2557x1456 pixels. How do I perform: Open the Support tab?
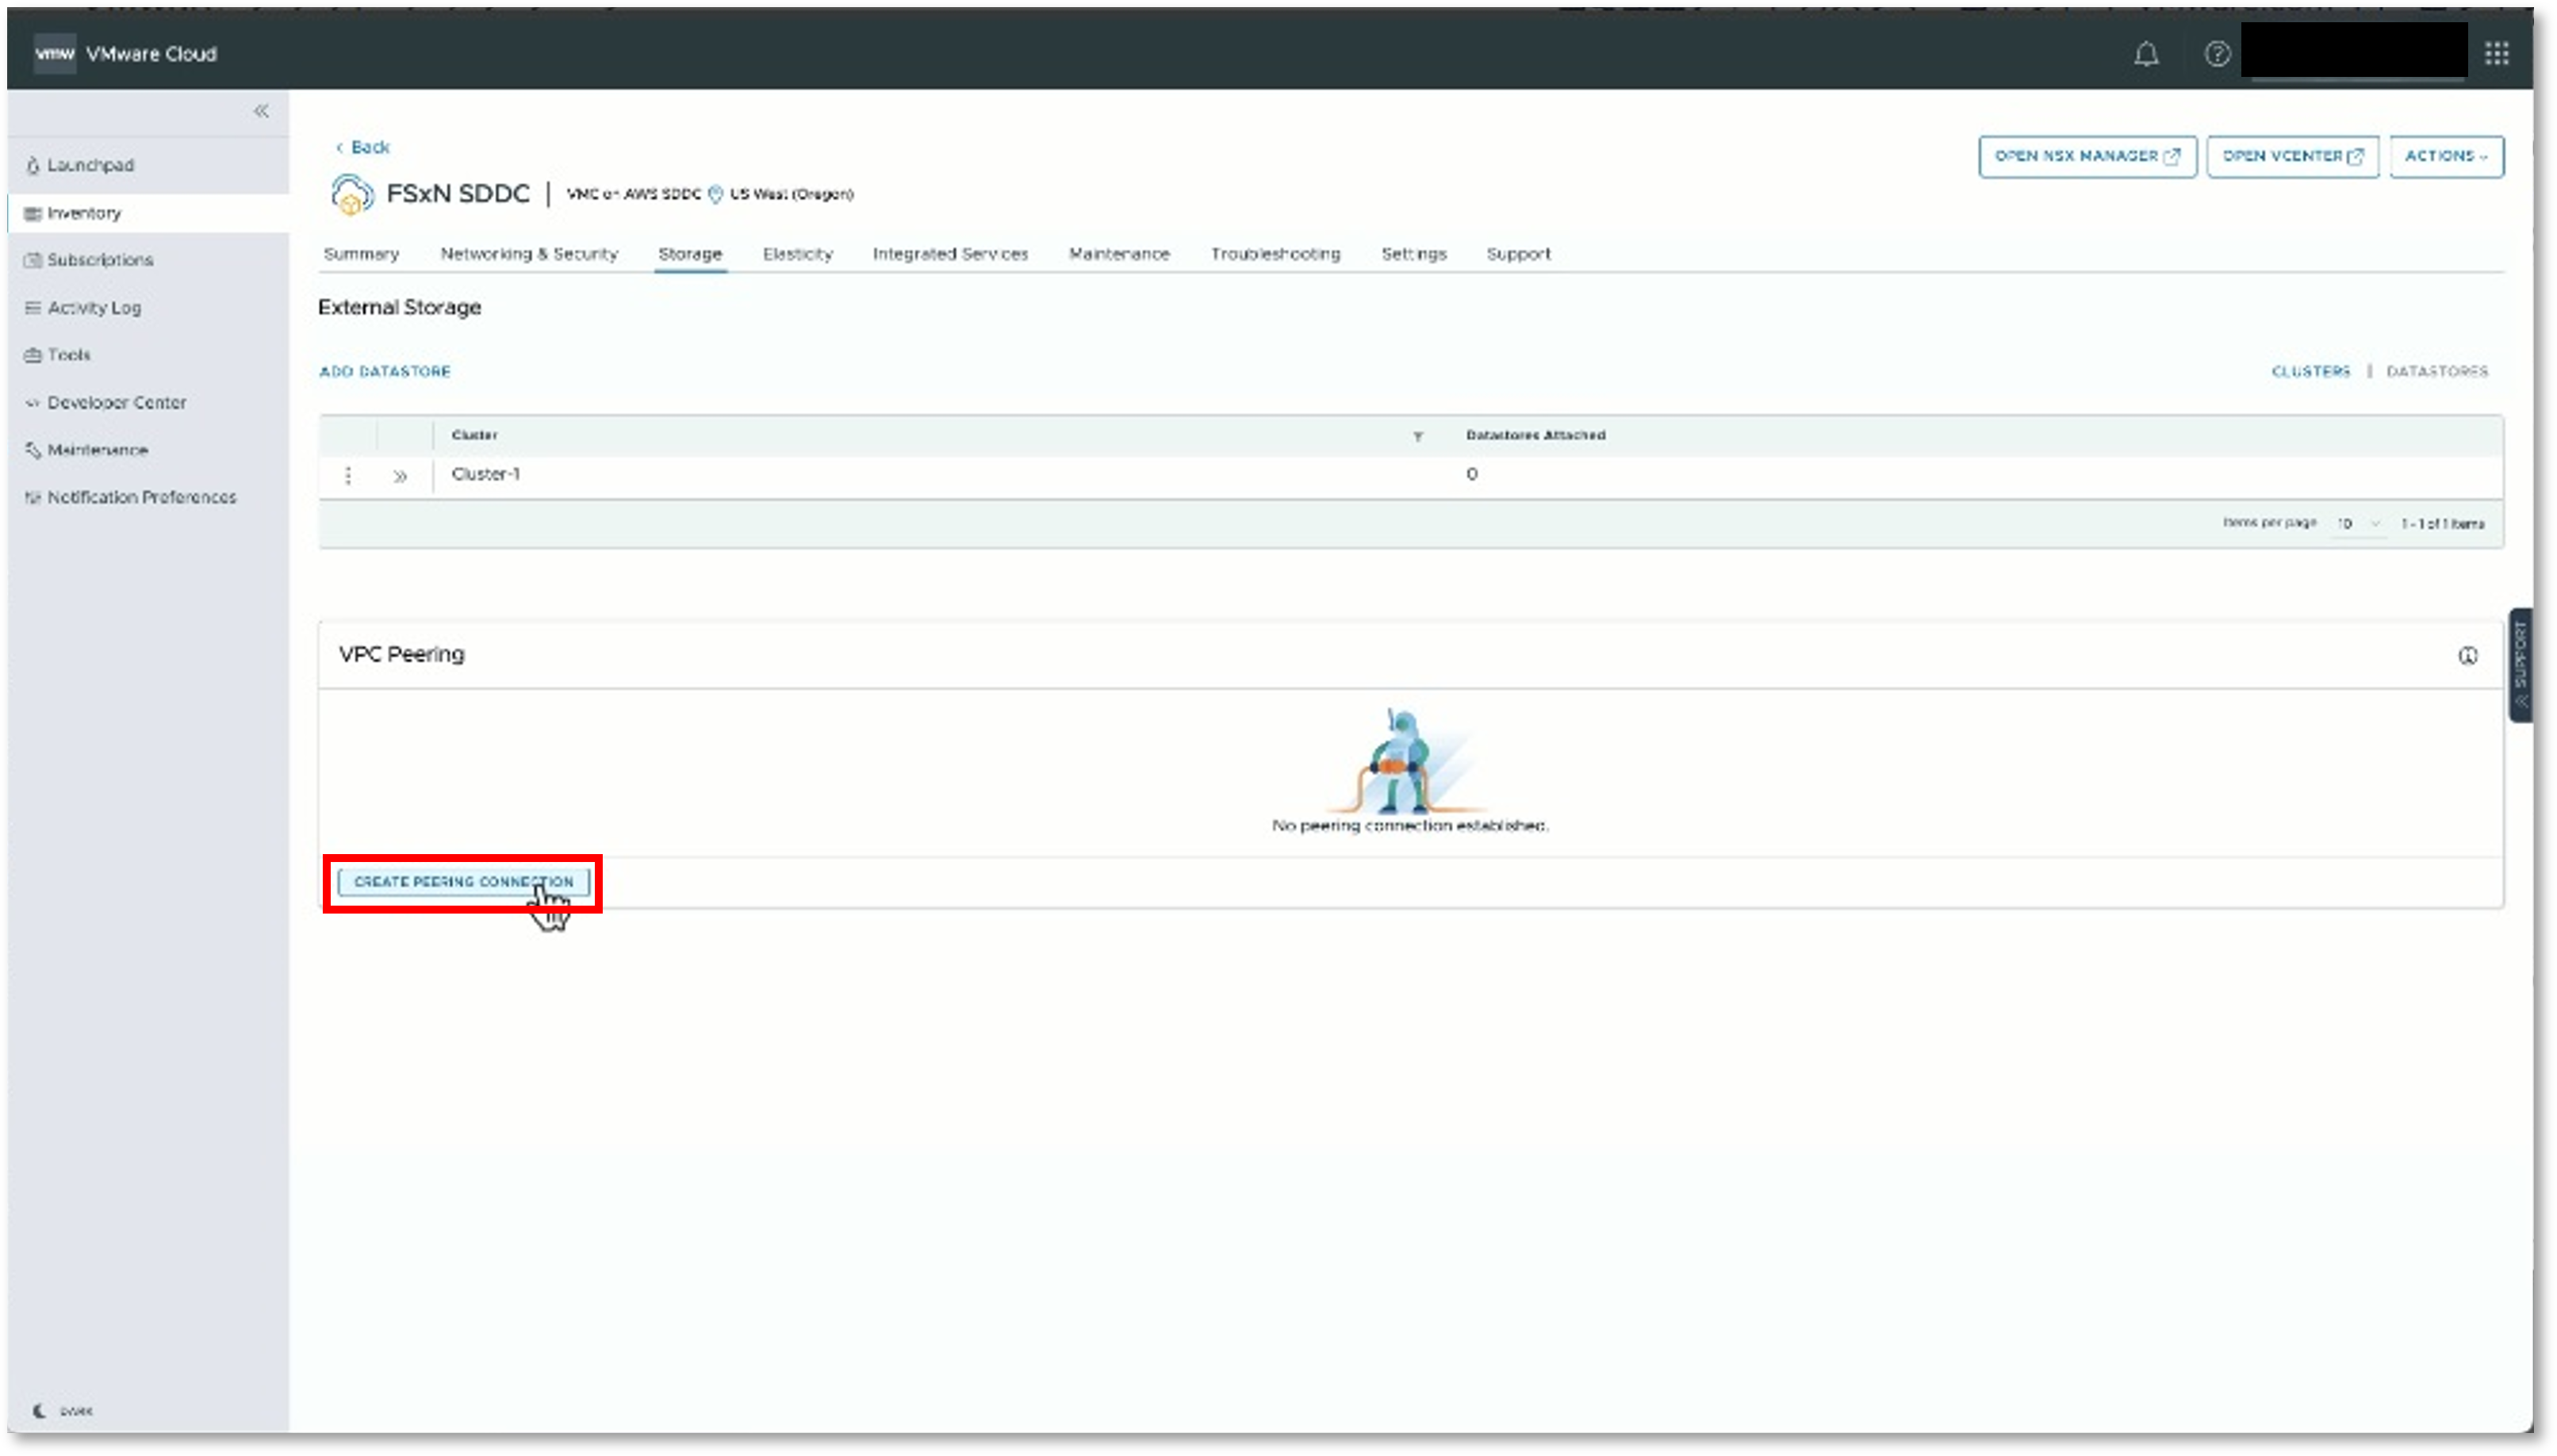click(1518, 254)
